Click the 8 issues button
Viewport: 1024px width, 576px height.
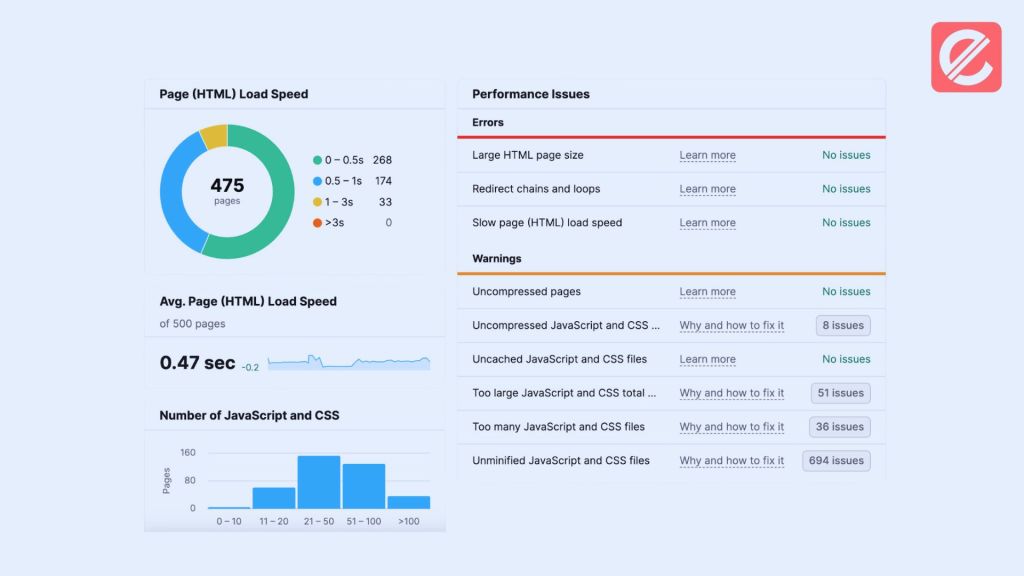[843, 325]
